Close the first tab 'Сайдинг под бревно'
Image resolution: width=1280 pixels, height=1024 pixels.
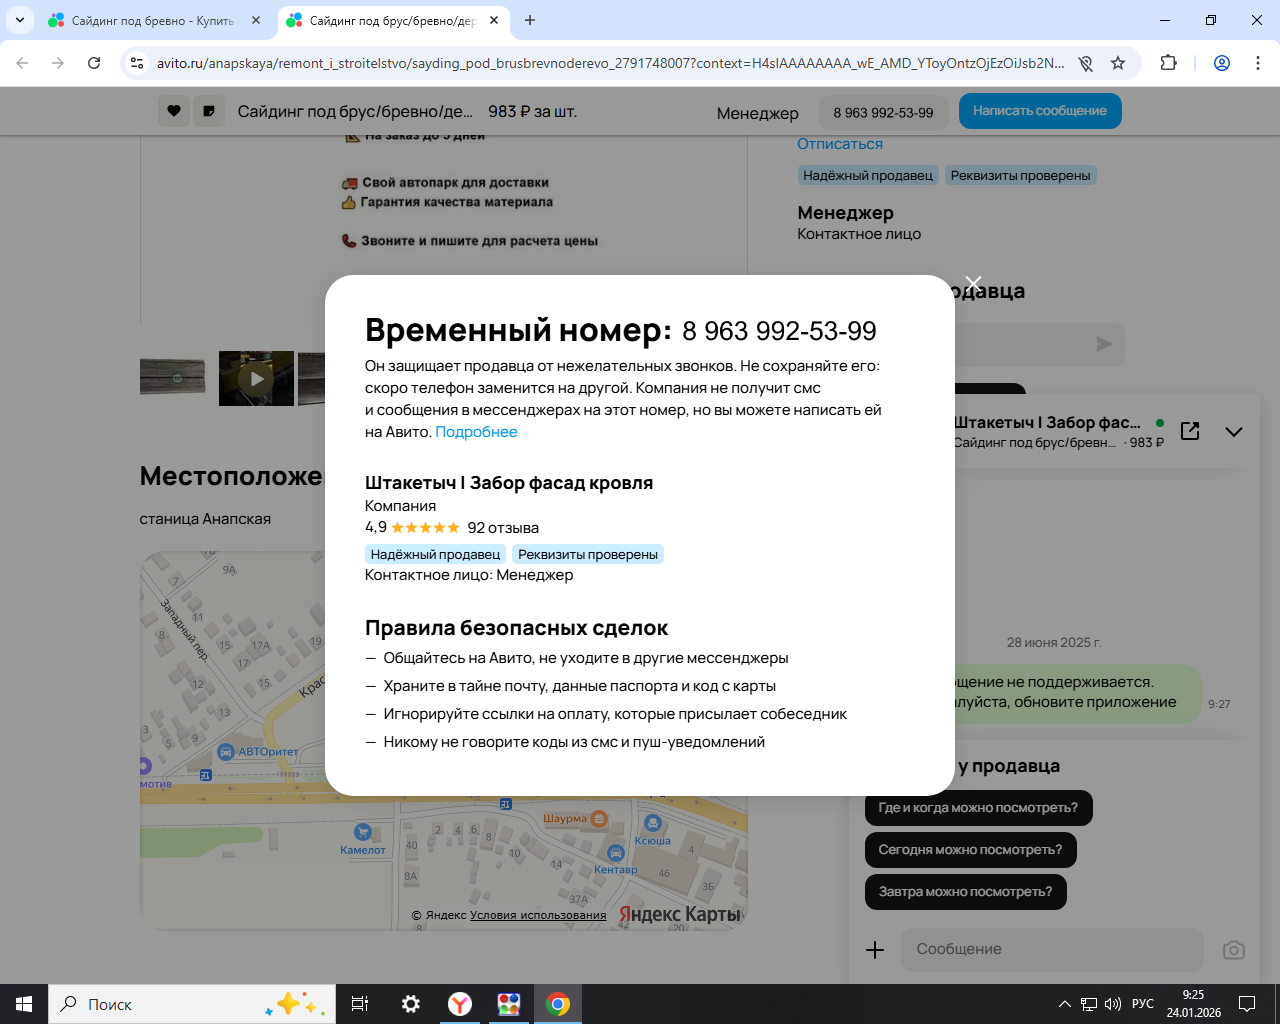pyautogui.click(x=256, y=20)
